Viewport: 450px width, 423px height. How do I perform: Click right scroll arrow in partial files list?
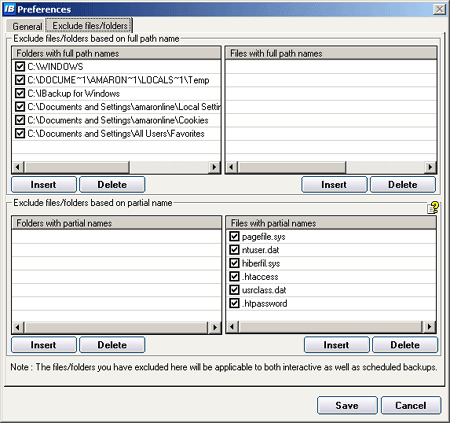click(430, 327)
